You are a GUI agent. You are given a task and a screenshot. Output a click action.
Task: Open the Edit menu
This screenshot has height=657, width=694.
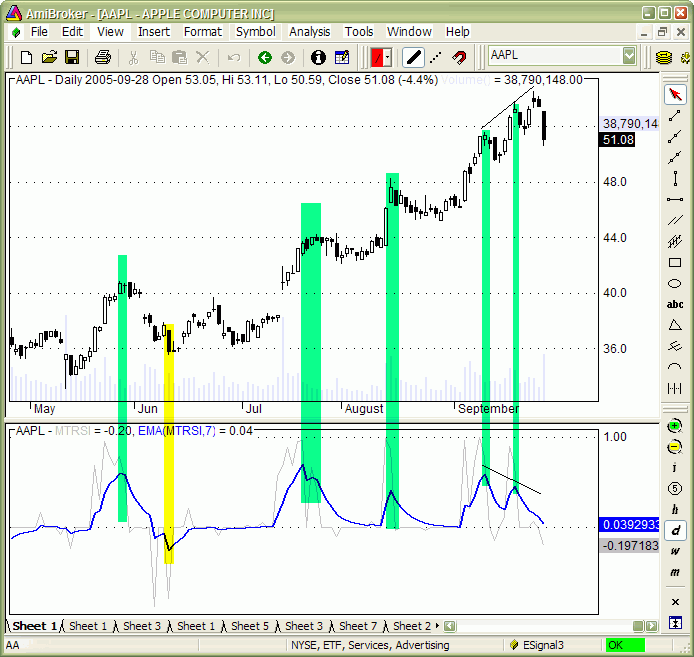(x=72, y=32)
